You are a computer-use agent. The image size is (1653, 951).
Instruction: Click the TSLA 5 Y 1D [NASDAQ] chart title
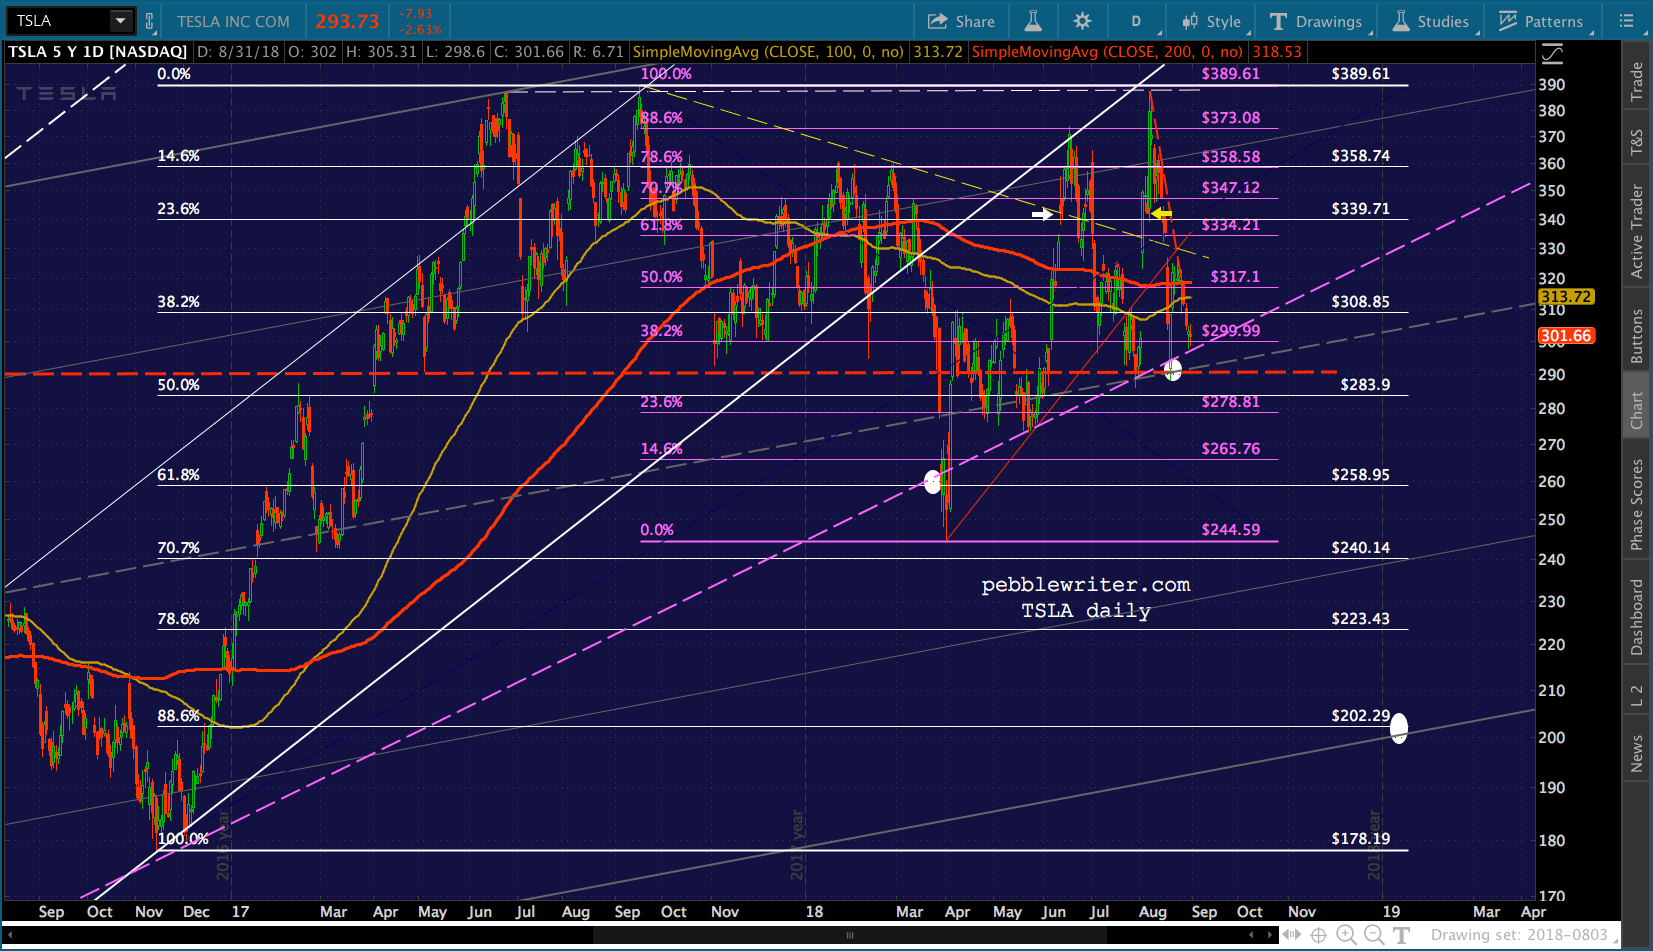tap(98, 52)
